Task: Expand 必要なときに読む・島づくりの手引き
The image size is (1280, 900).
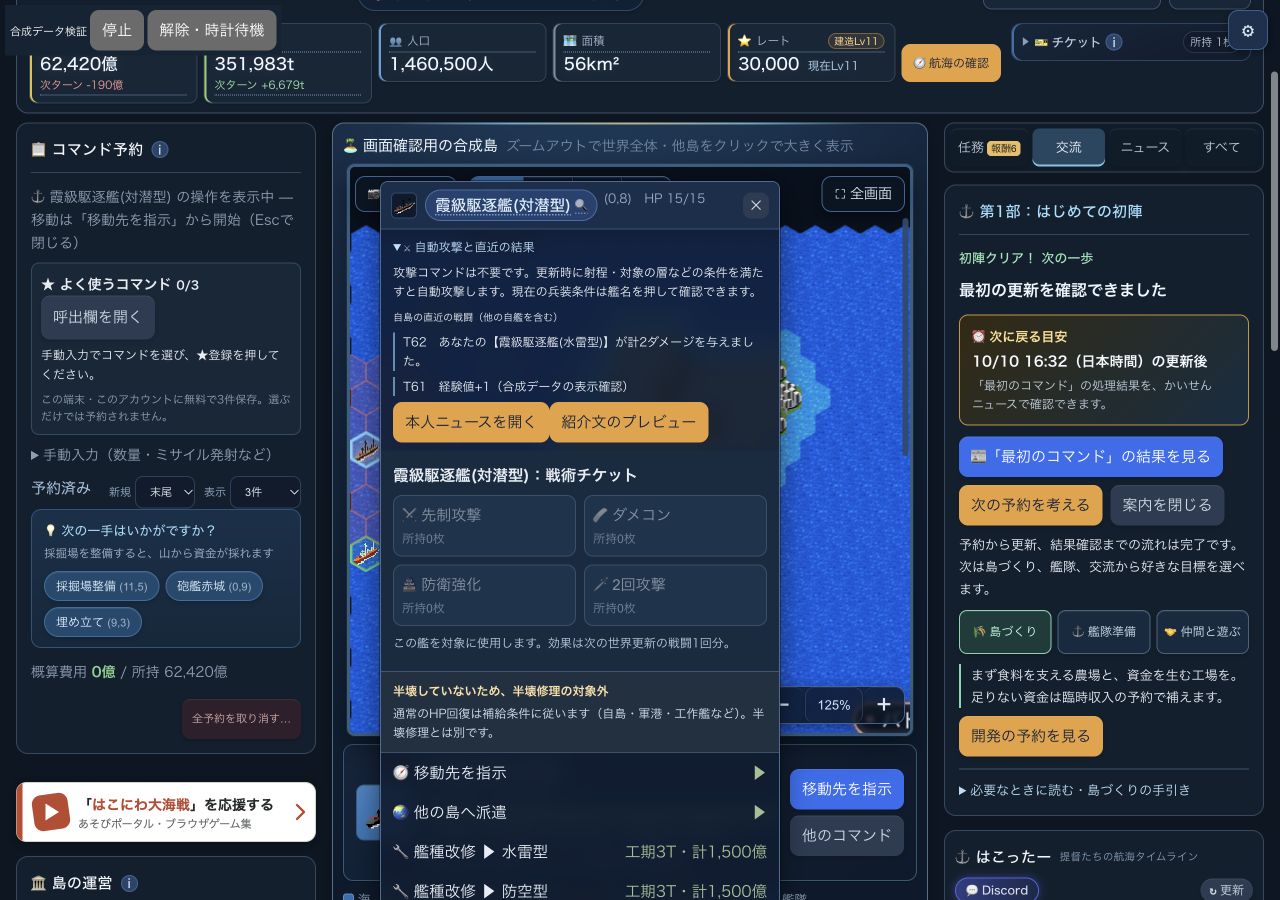Action: pos(1075,790)
